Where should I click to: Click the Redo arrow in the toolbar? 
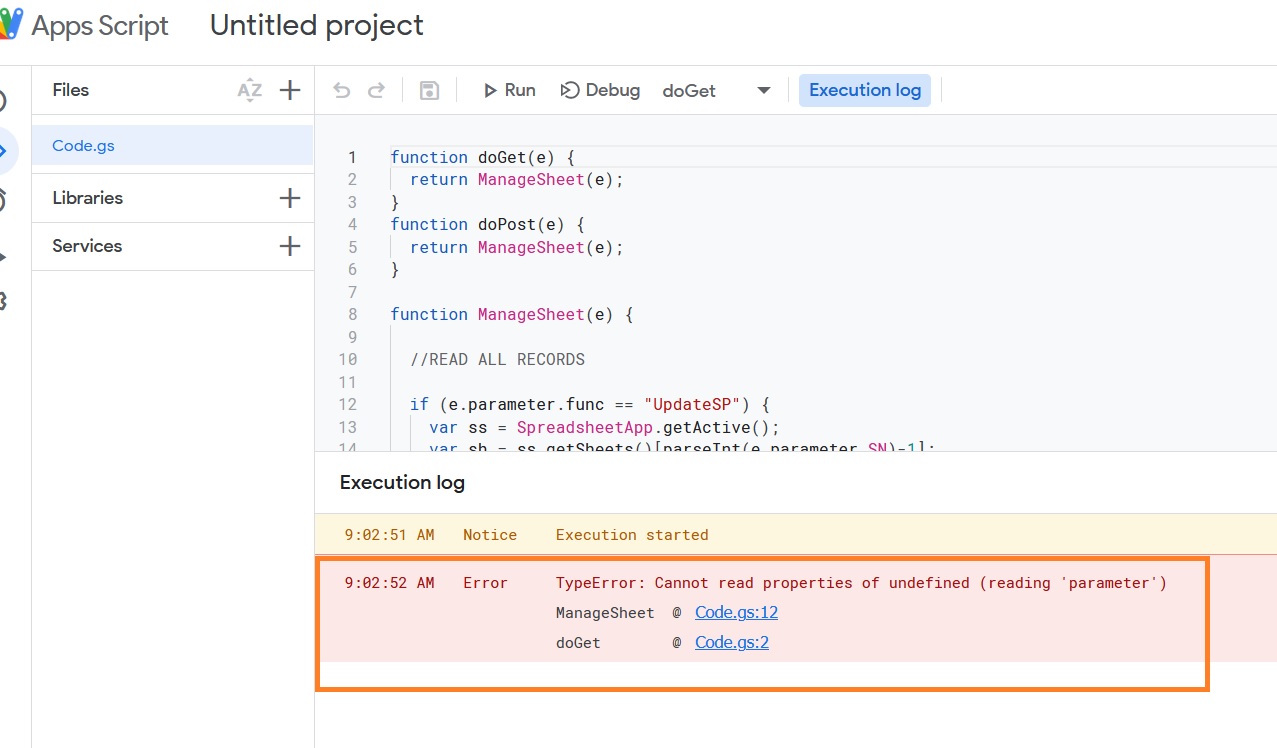pyautogui.click(x=376, y=91)
